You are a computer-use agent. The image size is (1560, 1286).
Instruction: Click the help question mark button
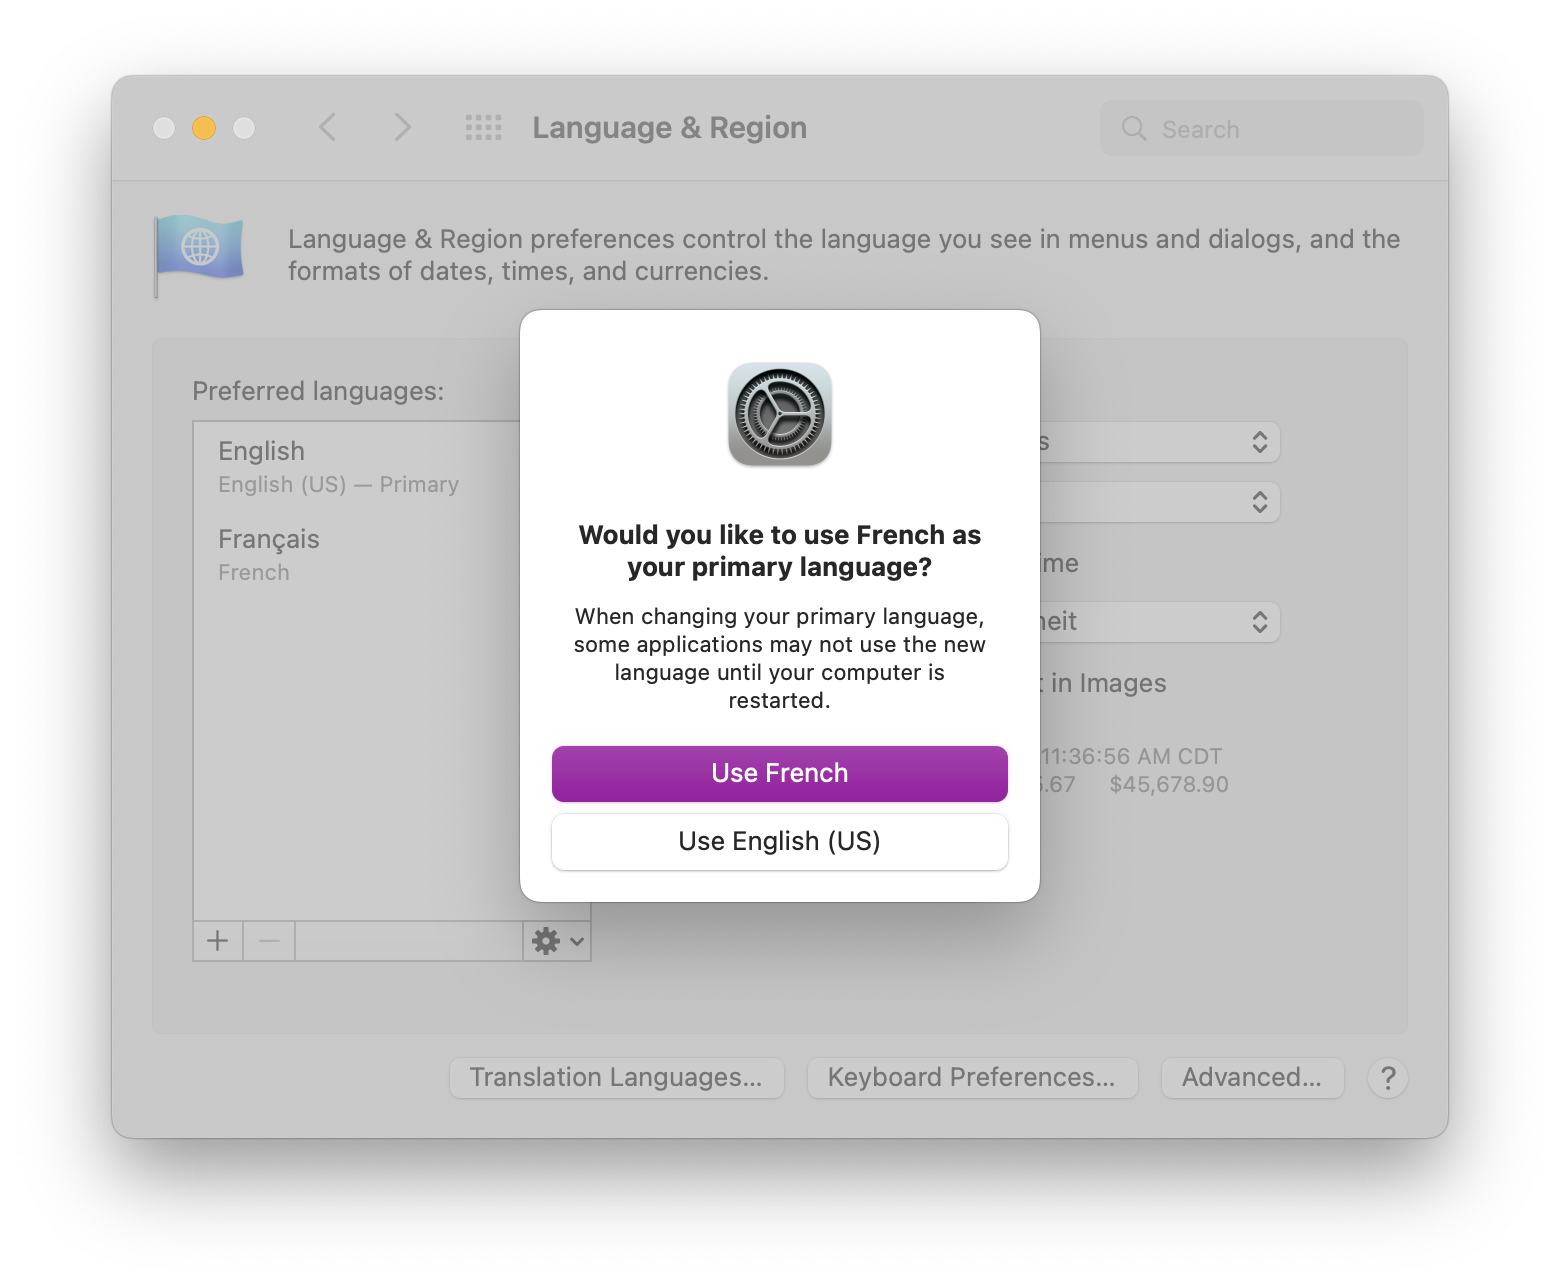tap(1388, 1078)
